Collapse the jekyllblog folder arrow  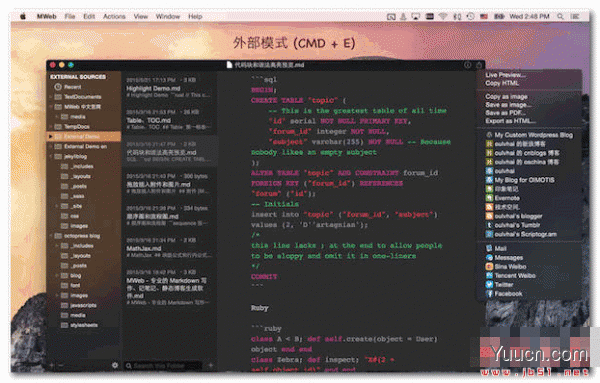click(50, 156)
